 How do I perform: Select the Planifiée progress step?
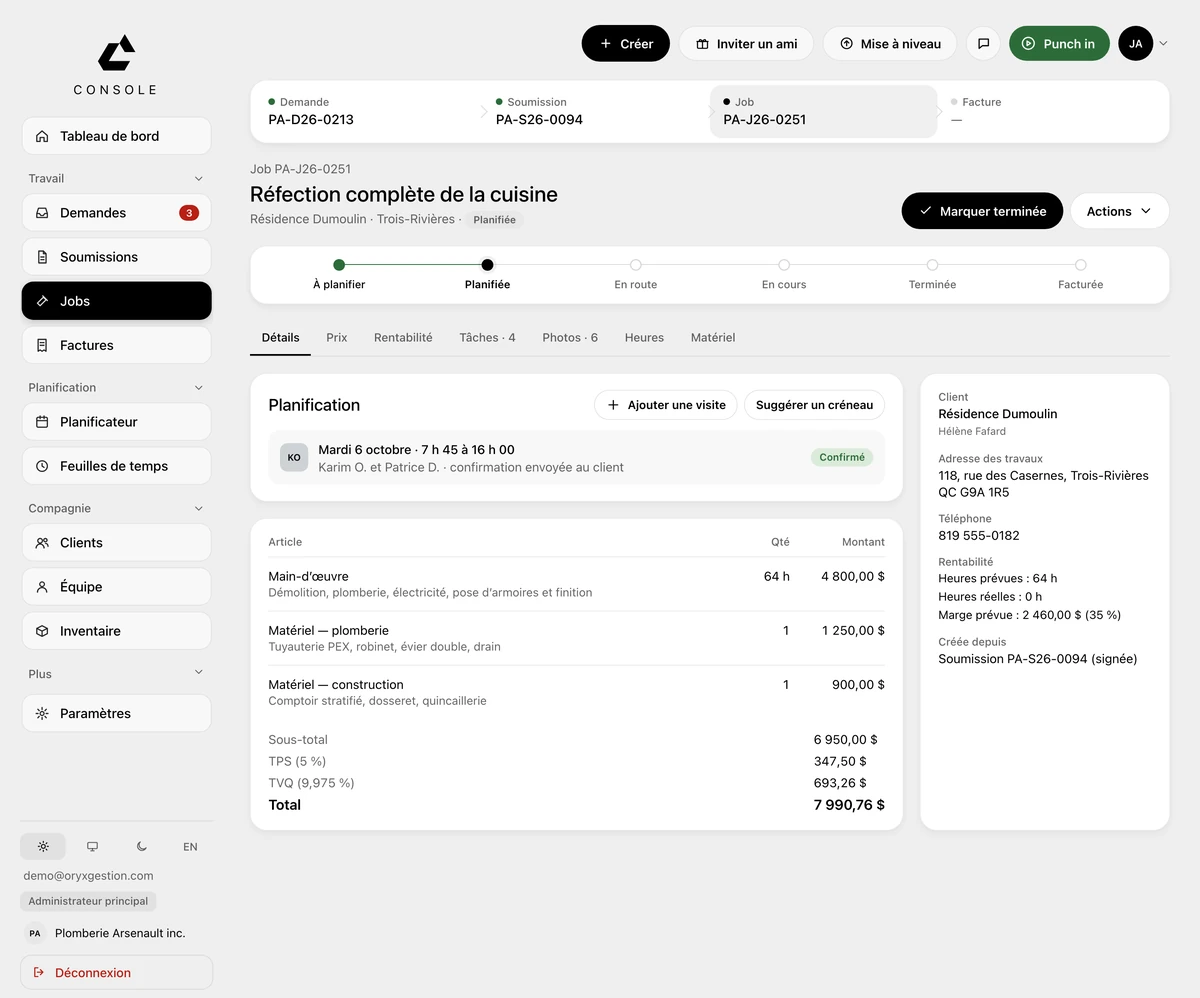[487, 274]
